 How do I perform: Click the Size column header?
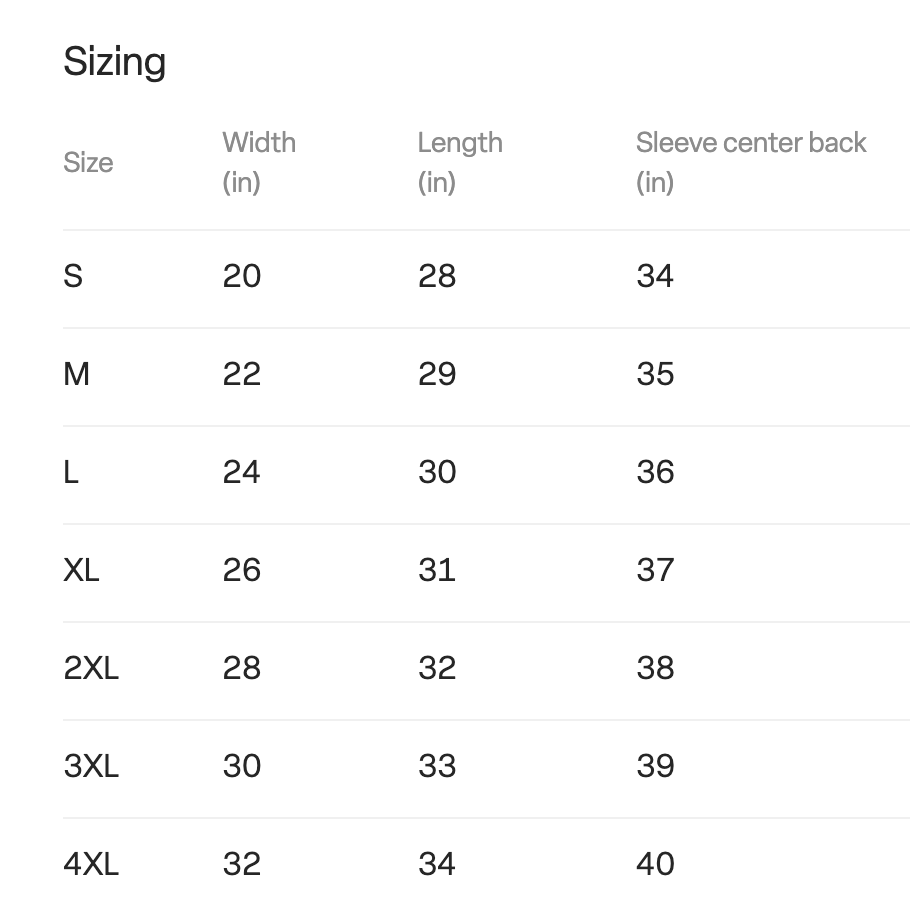pyautogui.click(x=88, y=162)
